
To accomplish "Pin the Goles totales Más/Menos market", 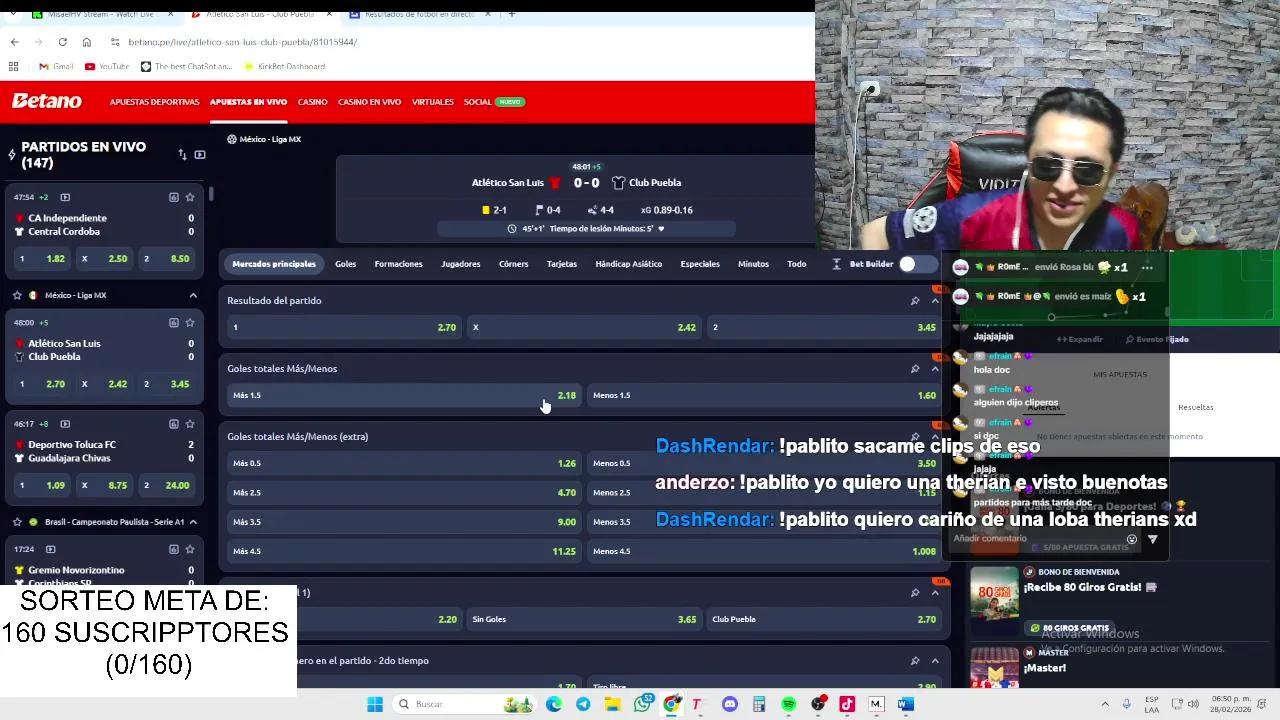I will [x=914, y=369].
